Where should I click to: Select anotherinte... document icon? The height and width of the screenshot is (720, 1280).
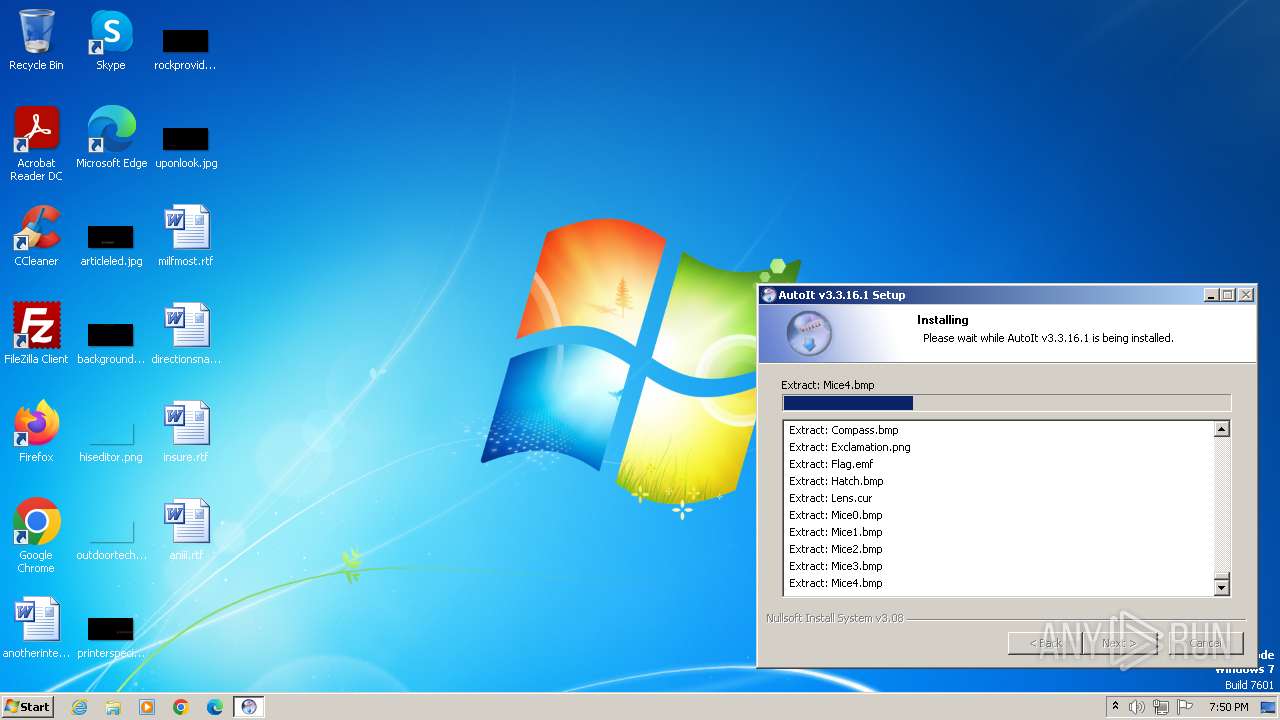pyautogui.click(x=36, y=628)
